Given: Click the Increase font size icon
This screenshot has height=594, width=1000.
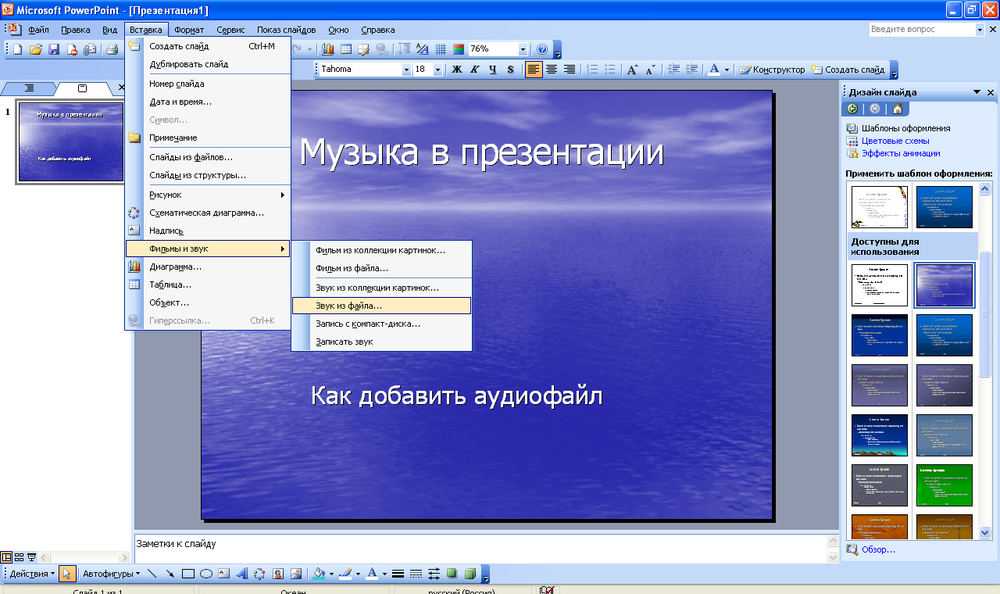Looking at the screenshot, I should 632,70.
